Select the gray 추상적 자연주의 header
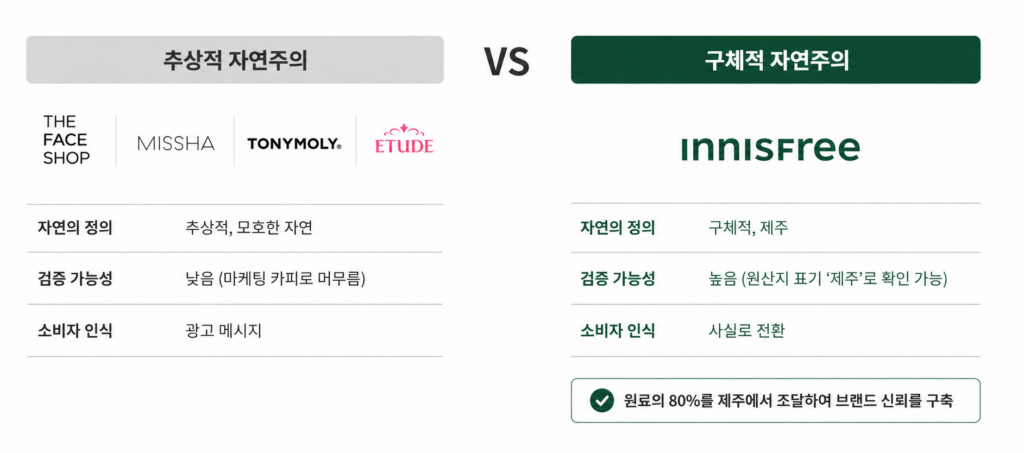The width and height of the screenshot is (1024, 453). tap(234, 59)
